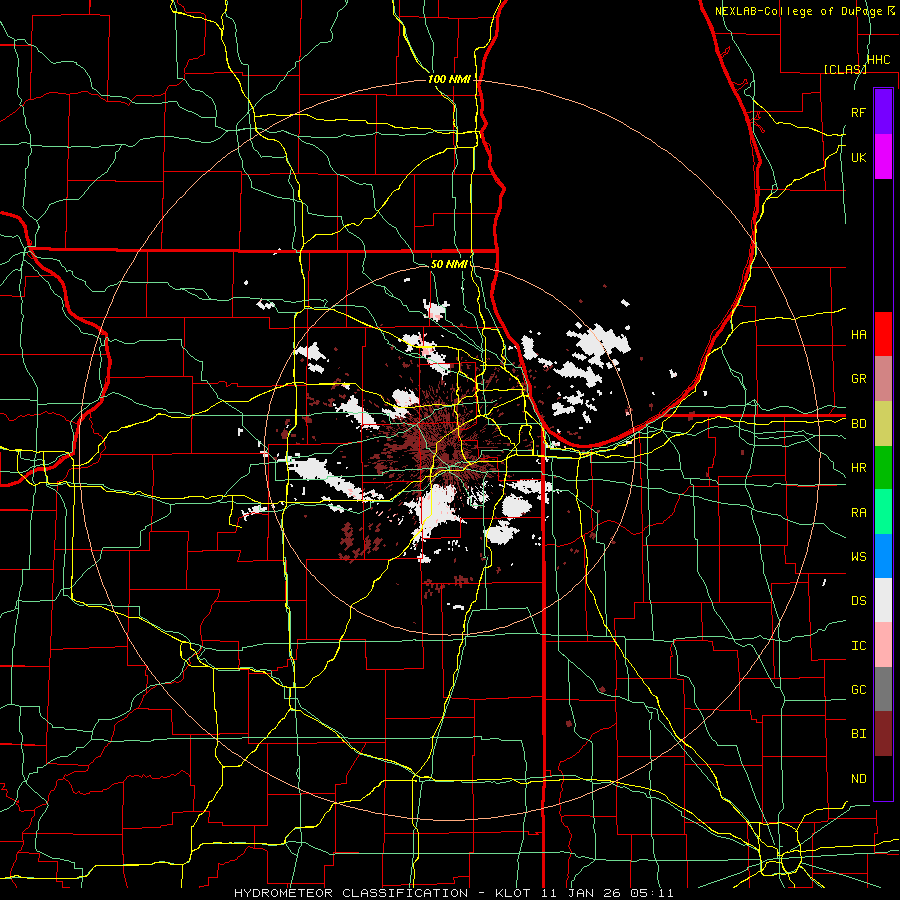The height and width of the screenshot is (900, 900).
Task: Click the HHC product label
Action: 878,60
